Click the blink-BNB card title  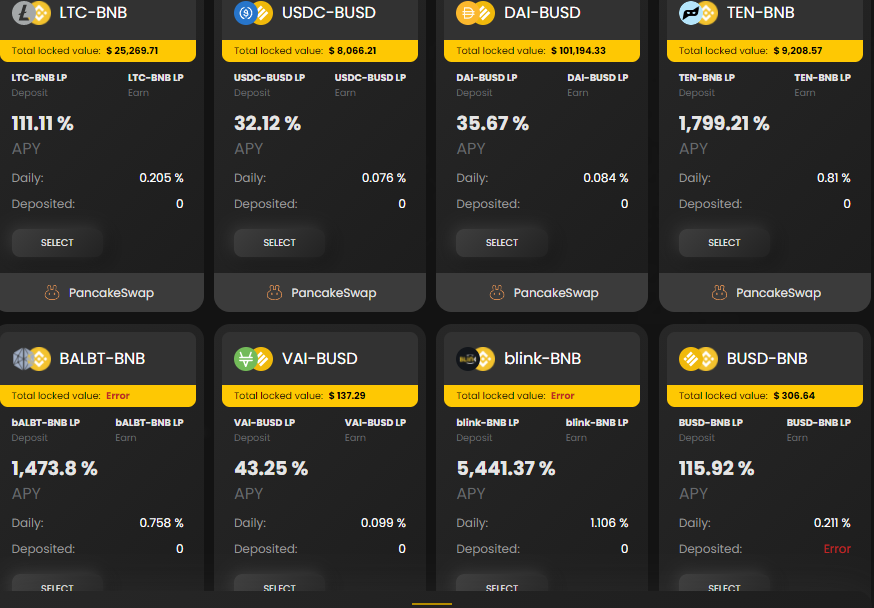(542, 359)
